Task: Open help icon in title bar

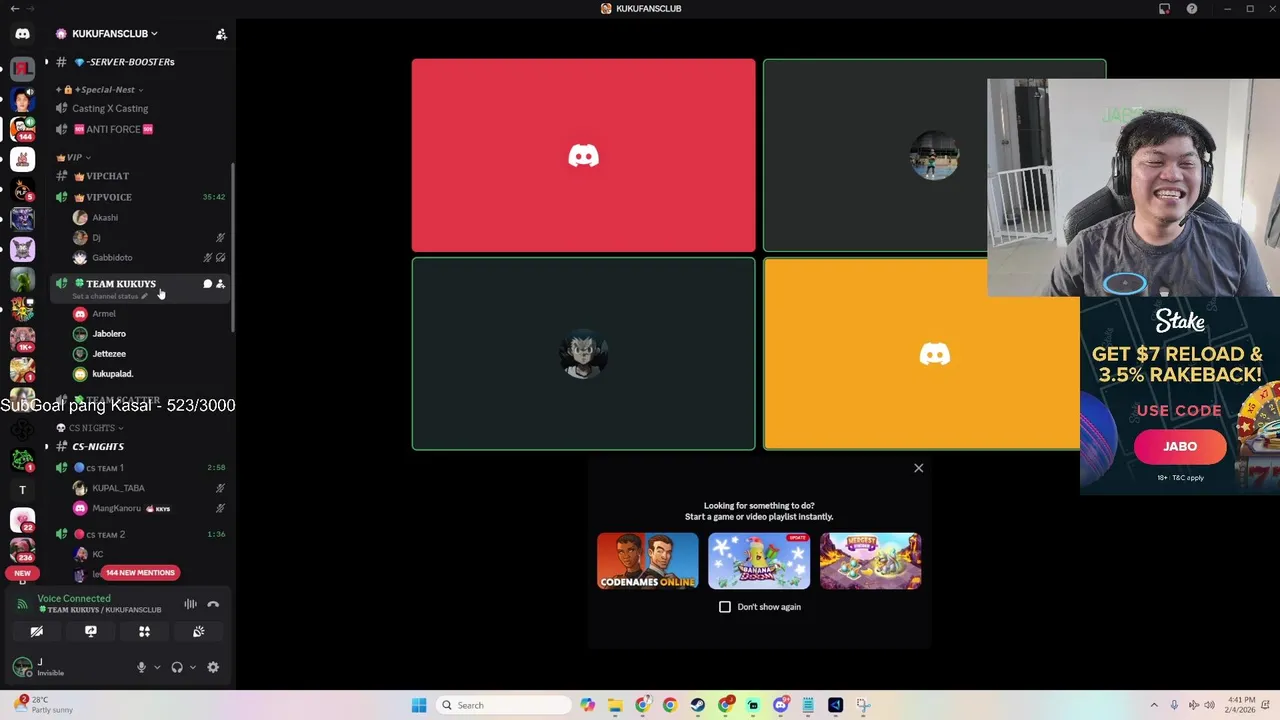Action: pyautogui.click(x=1192, y=9)
